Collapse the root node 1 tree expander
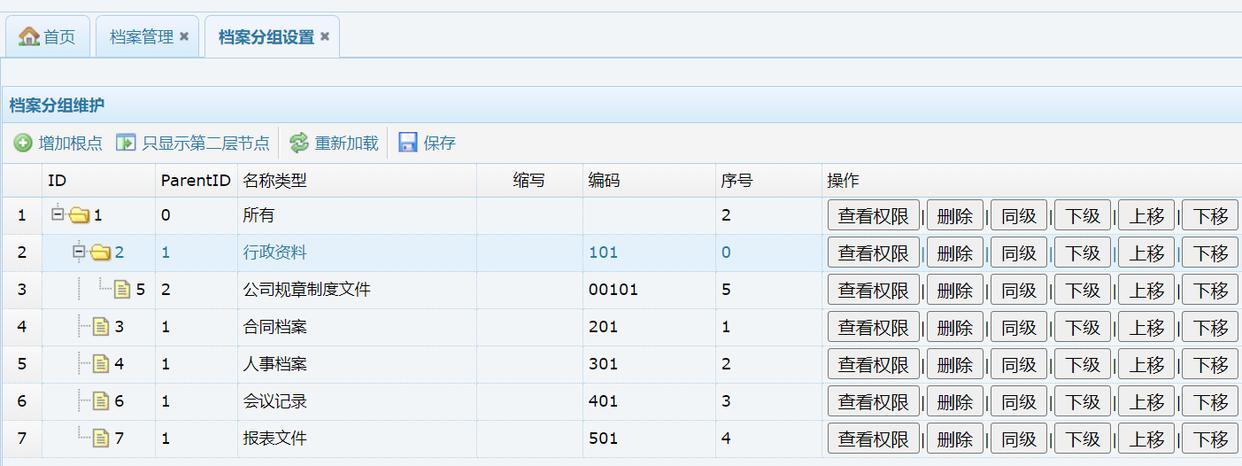This screenshot has height=466, width=1242. (58, 215)
